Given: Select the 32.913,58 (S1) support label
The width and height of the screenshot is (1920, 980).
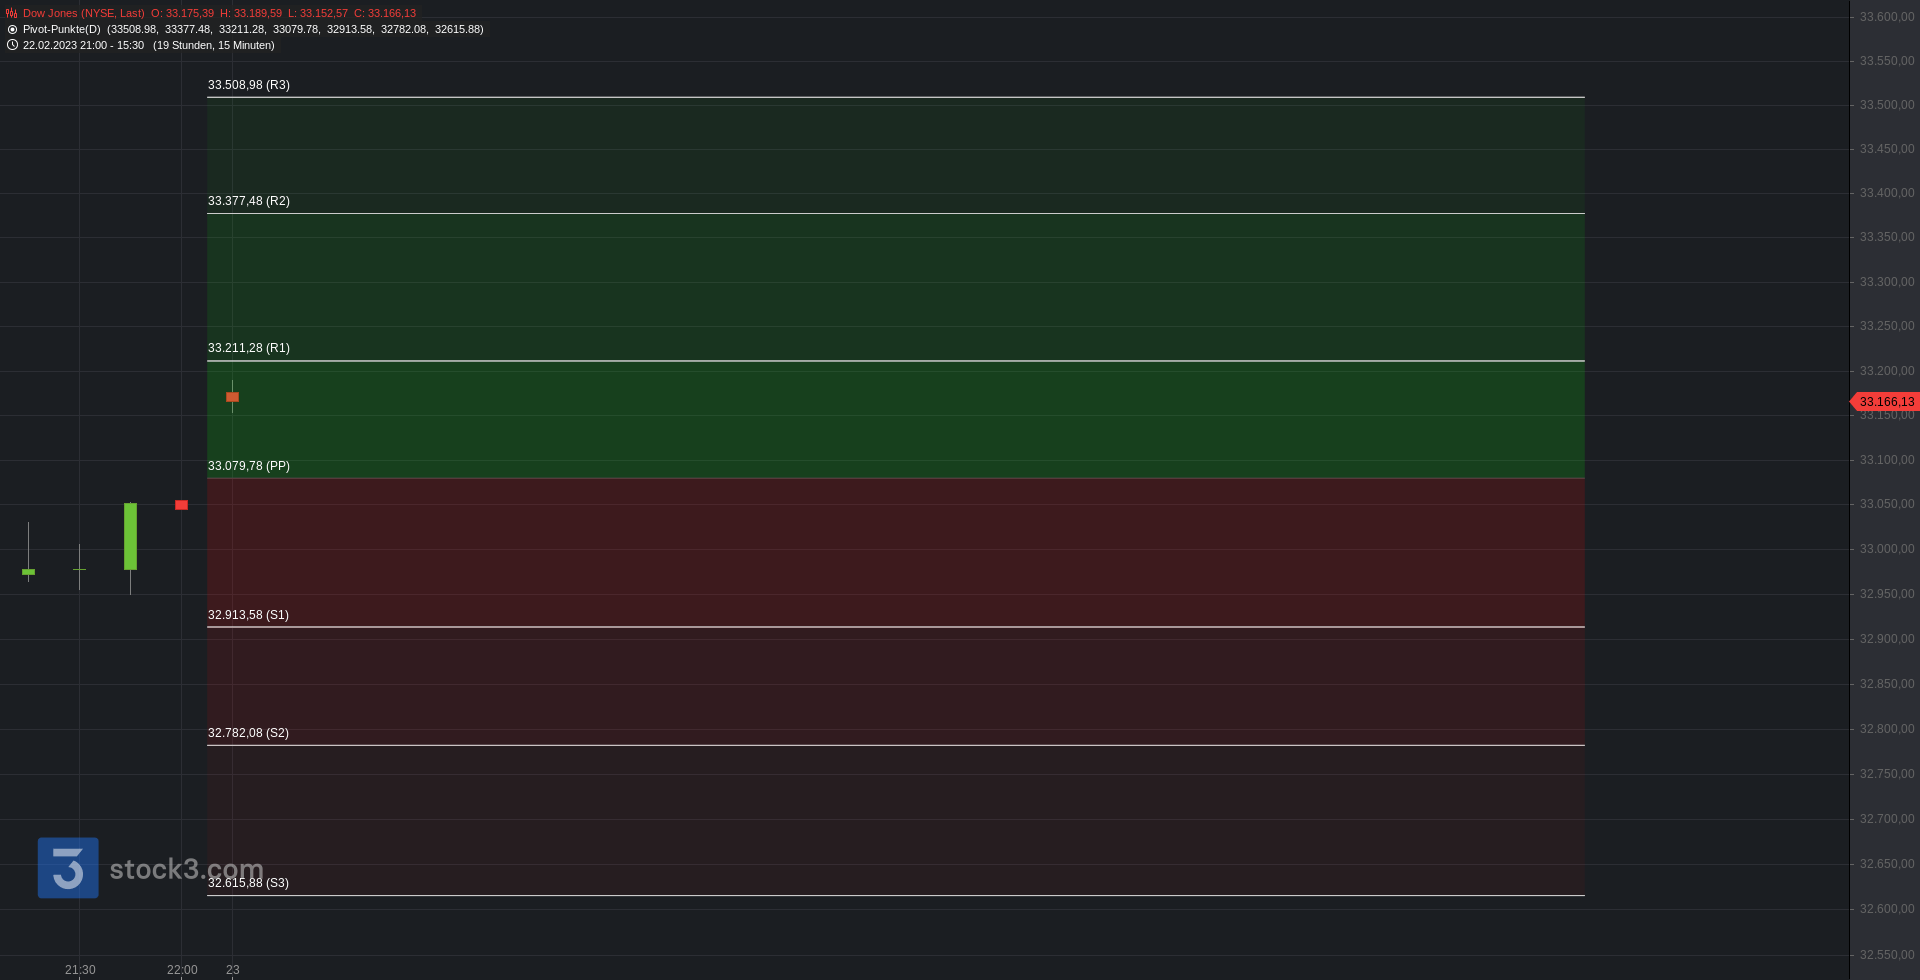Looking at the screenshot, I should 248,615.
